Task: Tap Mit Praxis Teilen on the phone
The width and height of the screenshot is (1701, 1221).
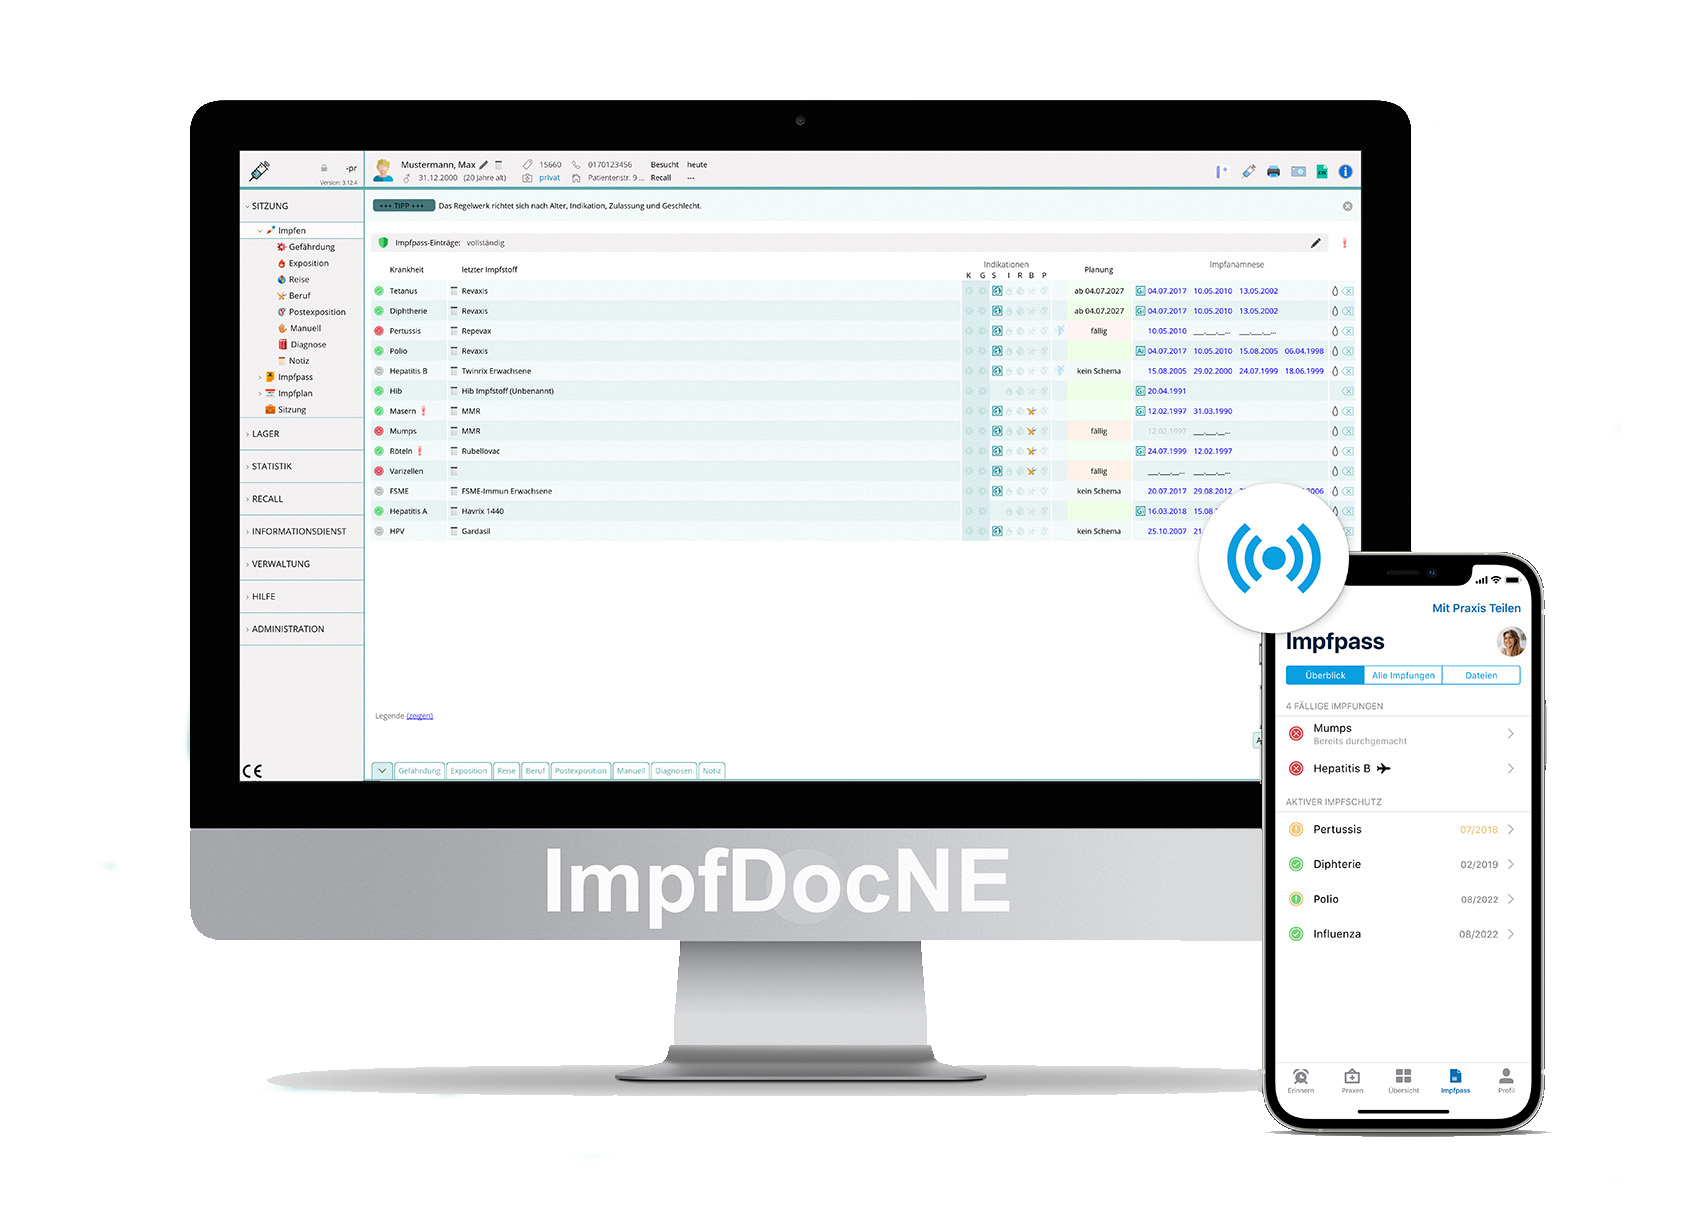Action: coord(1476,608)
